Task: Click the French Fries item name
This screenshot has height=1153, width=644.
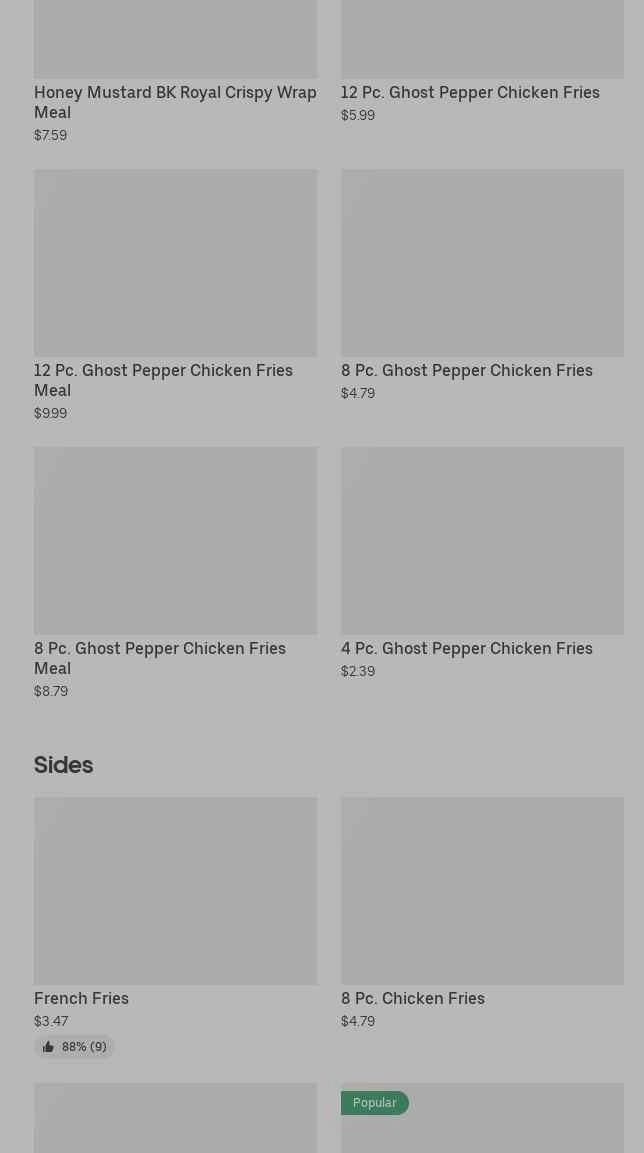Action: (x=81, y=998)
